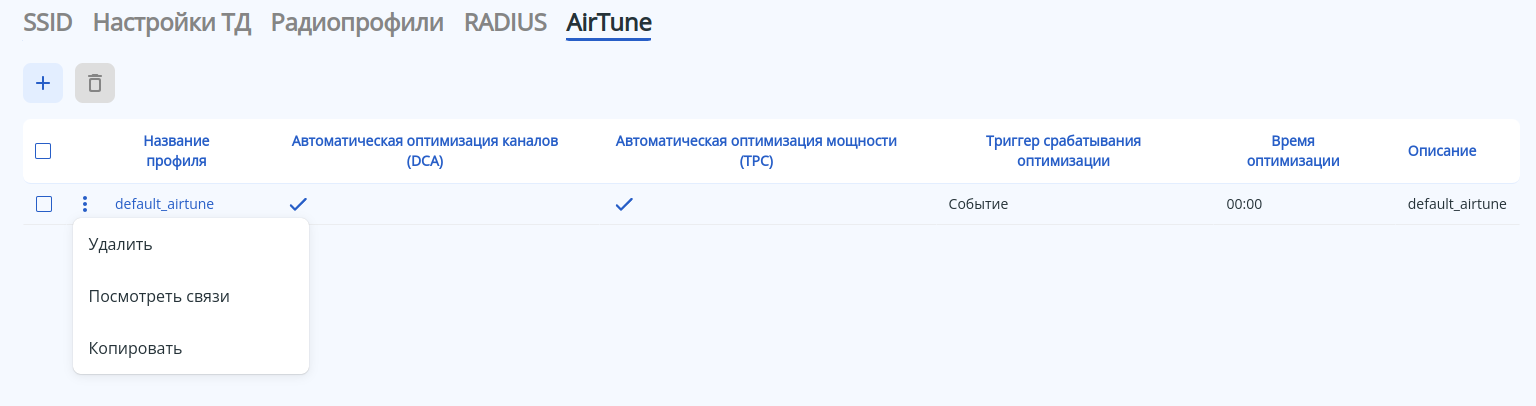Select the default_airtune row checkbox
The image size is (1536, 406).
tap(43, 204)
